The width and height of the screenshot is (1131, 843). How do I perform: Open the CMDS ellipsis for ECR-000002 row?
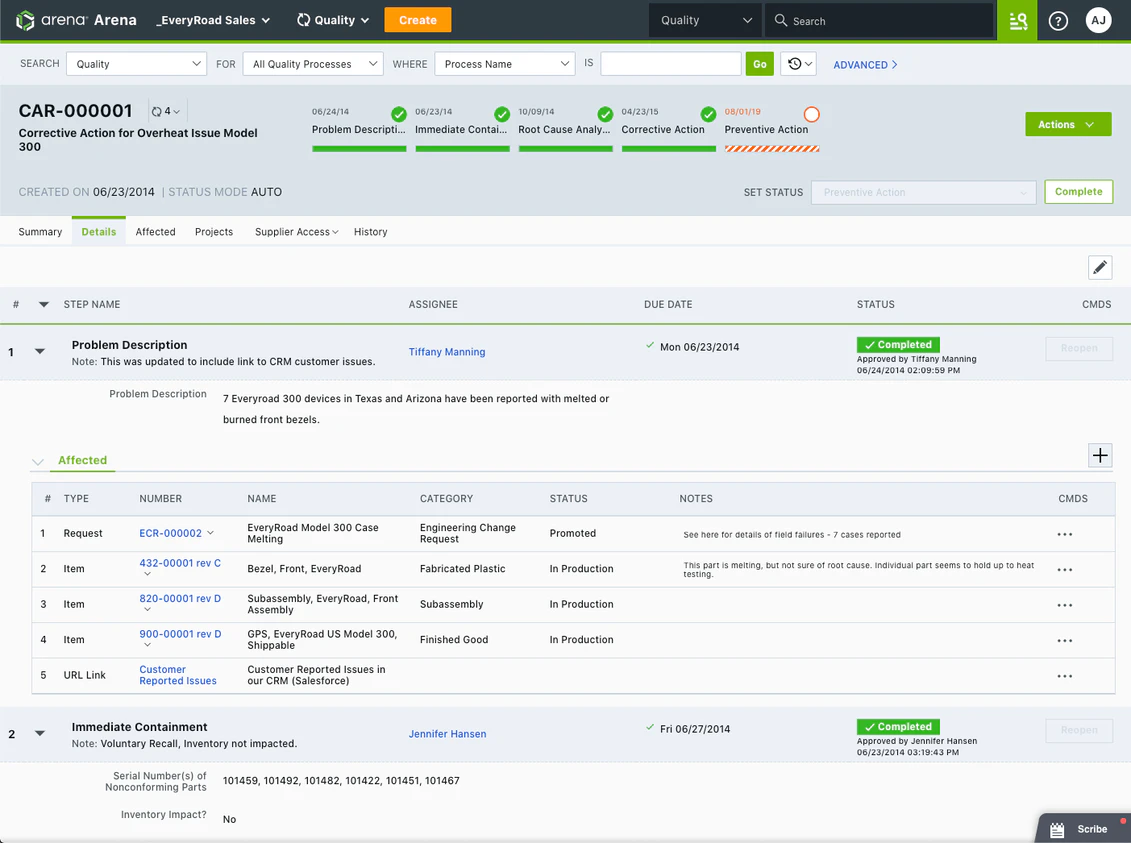point(1064,534)
